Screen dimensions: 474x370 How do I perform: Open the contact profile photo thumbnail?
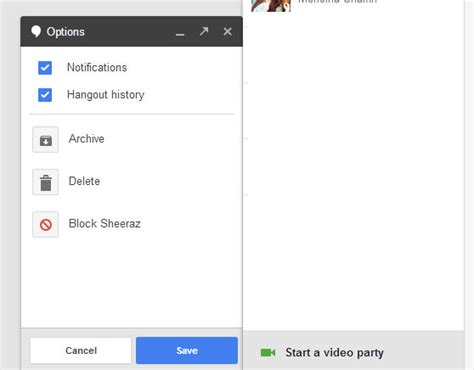(271, 6)
